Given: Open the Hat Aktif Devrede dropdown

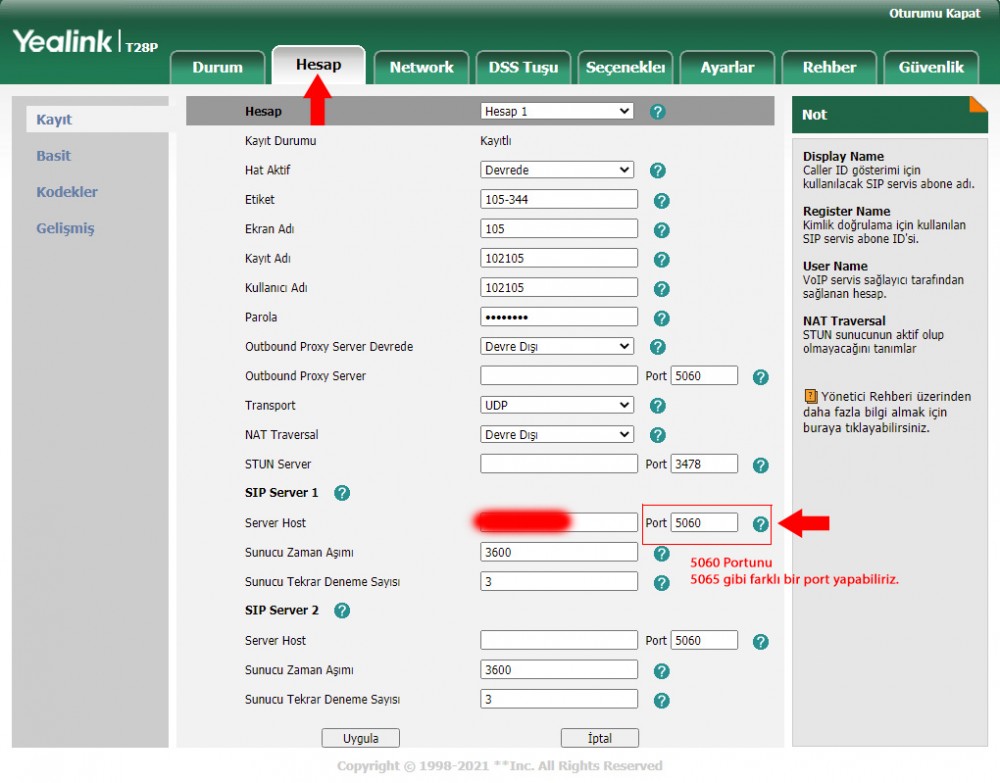Looking at the screenshot, I should (x=557, y=170).
